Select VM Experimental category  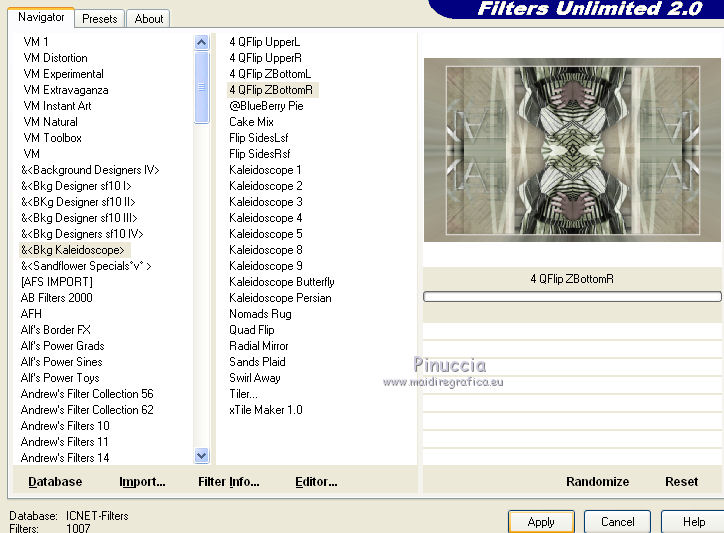point(64,74)
